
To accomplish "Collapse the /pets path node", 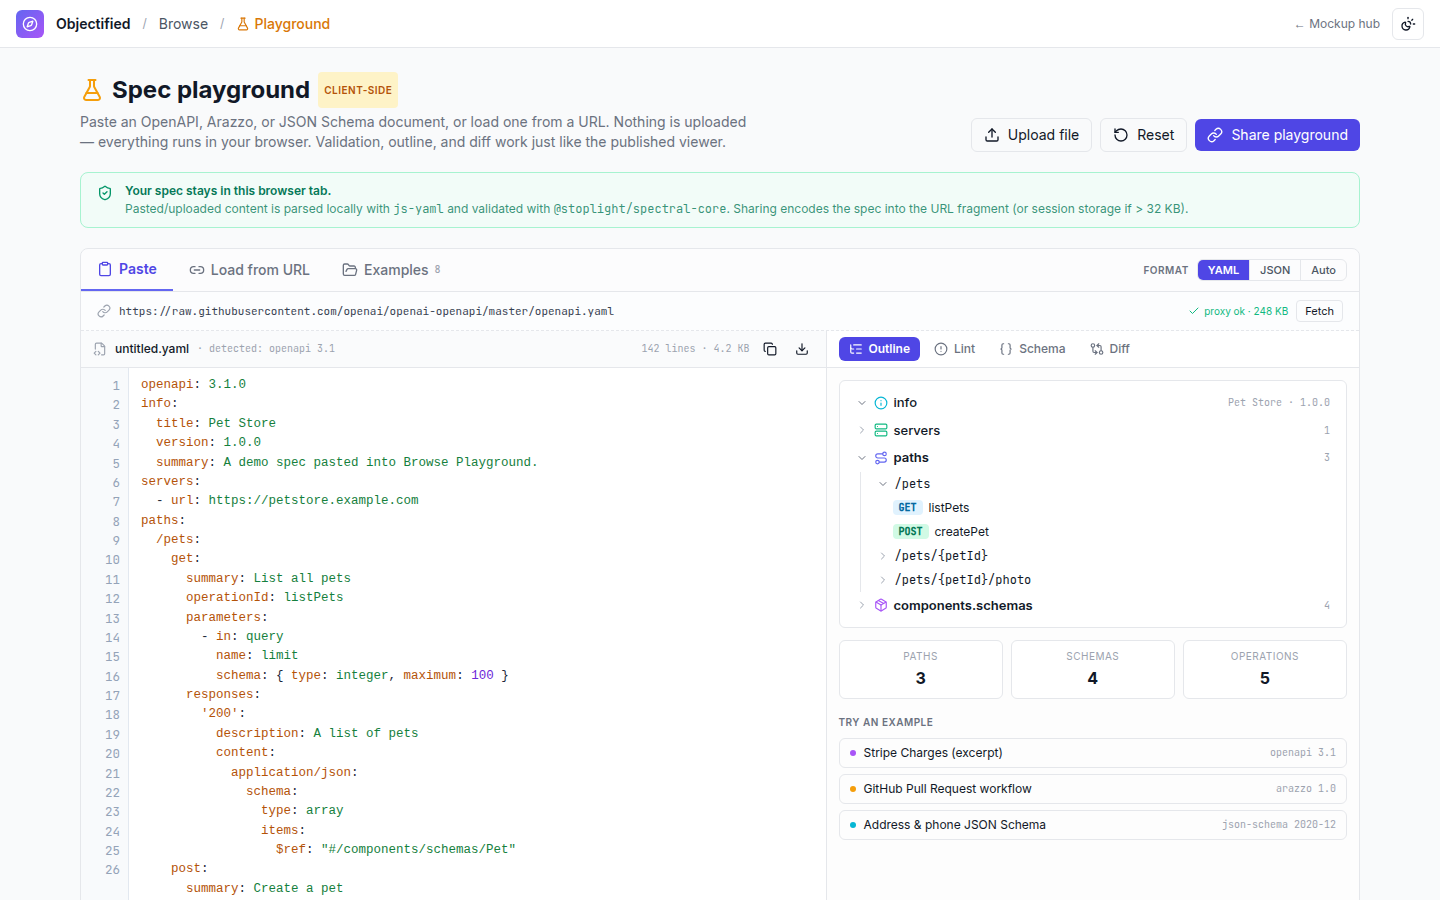I will tap(883, 484).
